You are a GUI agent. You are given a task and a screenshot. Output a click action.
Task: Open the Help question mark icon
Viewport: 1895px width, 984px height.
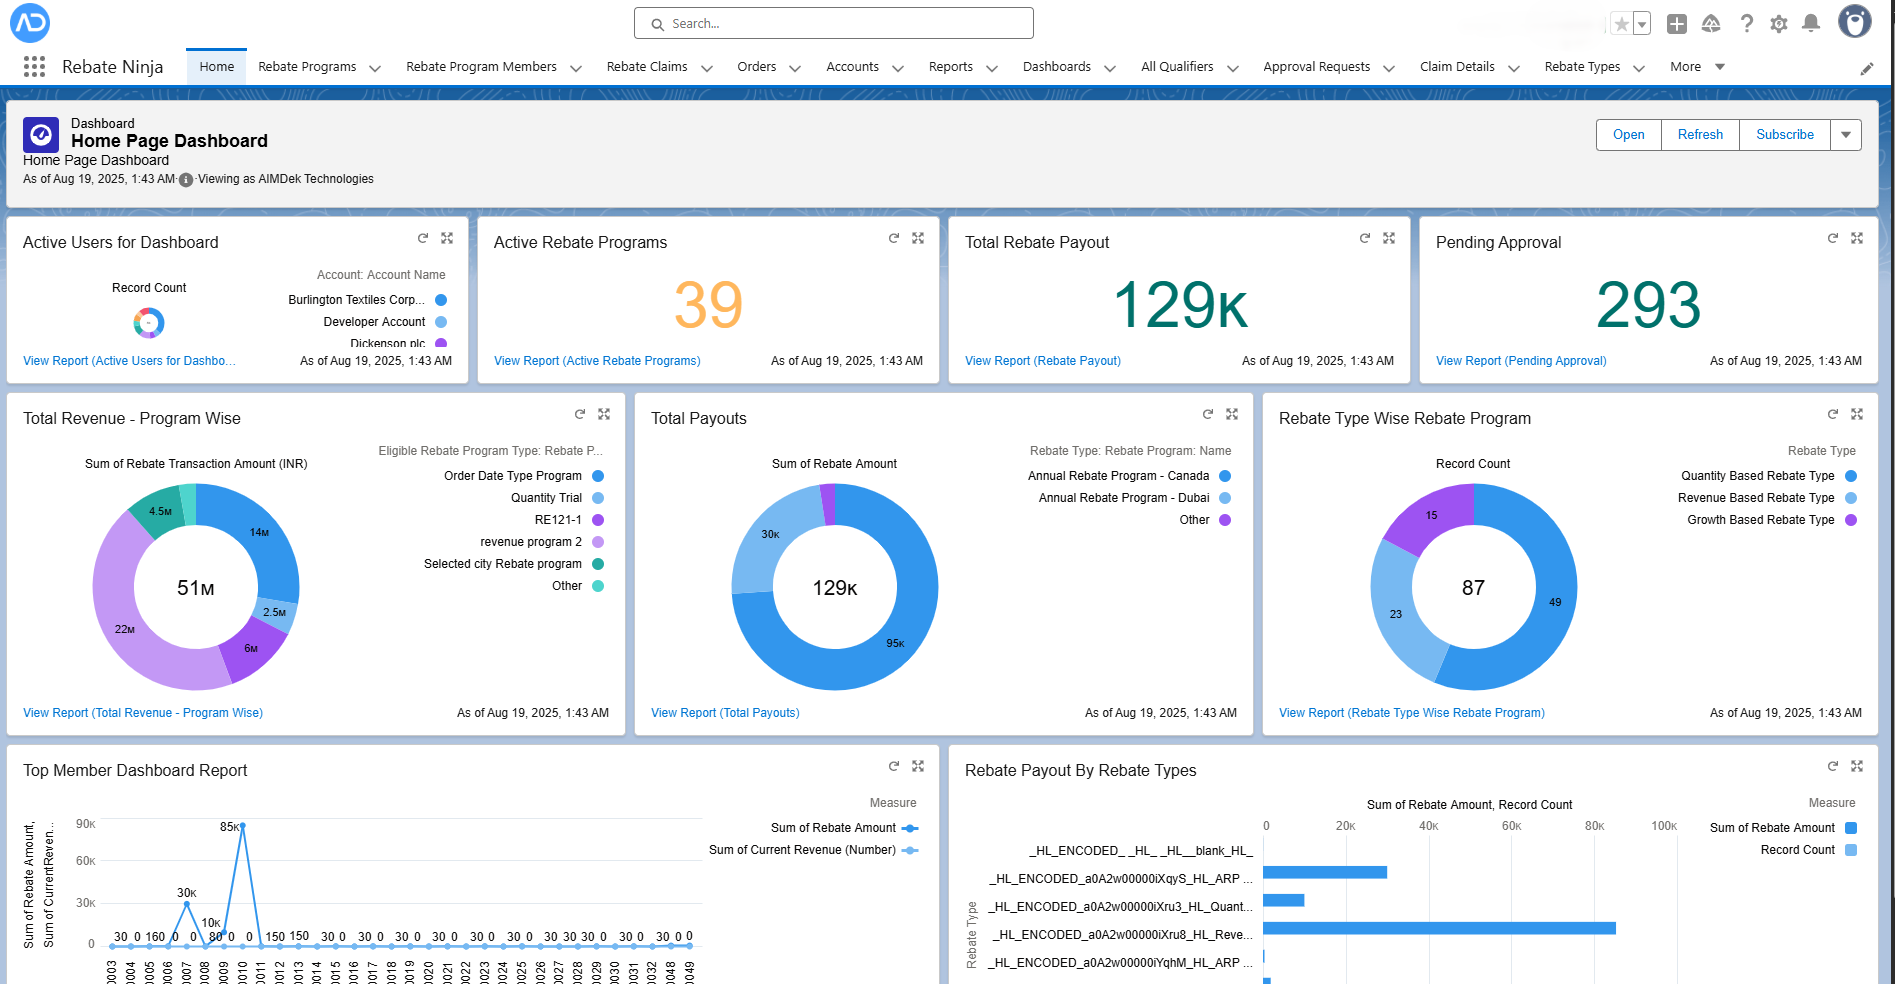tap(1745, 23)
